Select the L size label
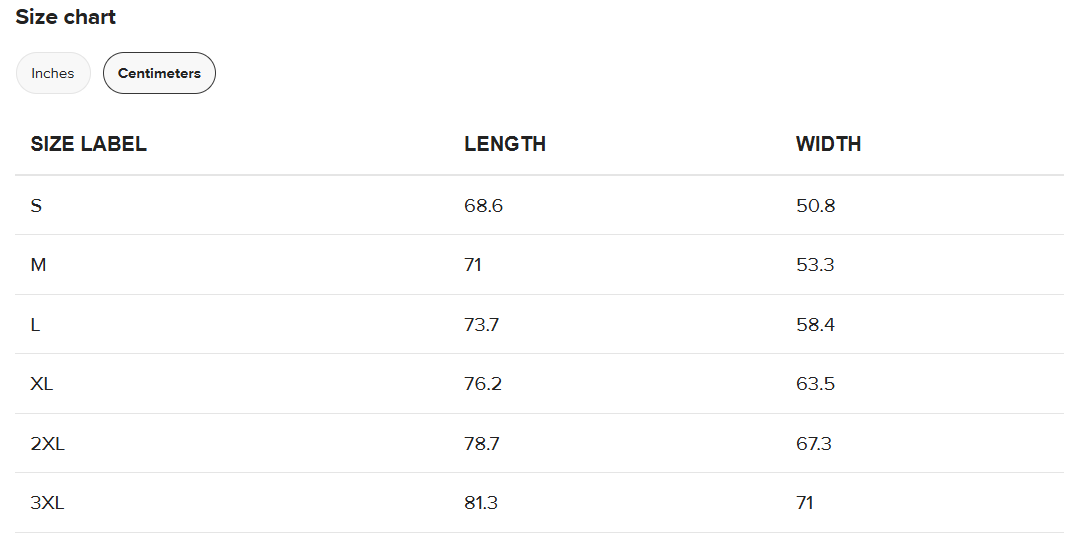The width and height of the screenshot is (1077, 542). tap(36, 325)
